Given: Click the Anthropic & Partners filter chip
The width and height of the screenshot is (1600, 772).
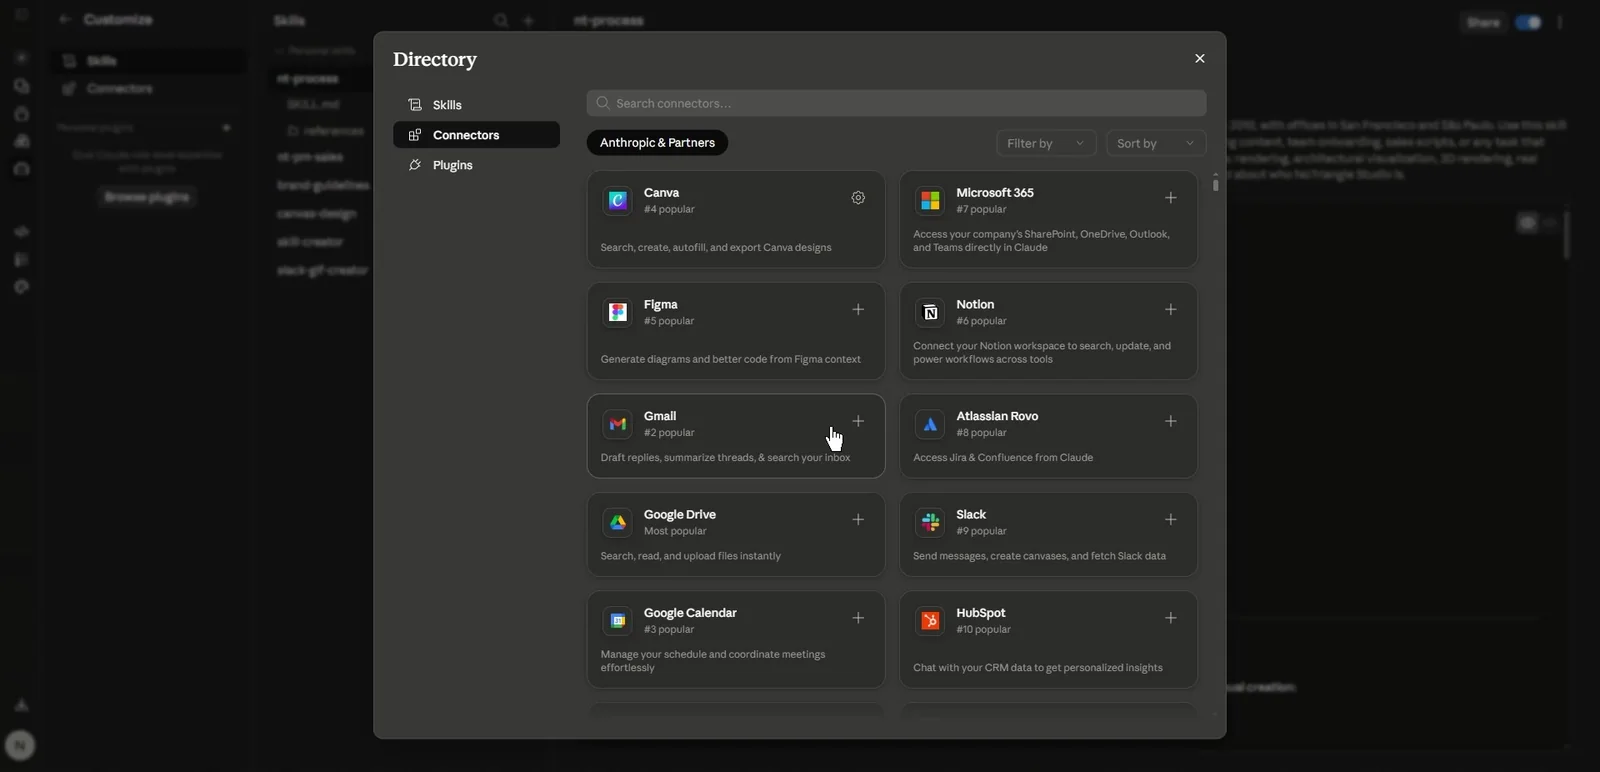Looking at the screenshot, I should click(x=657, y=143).
